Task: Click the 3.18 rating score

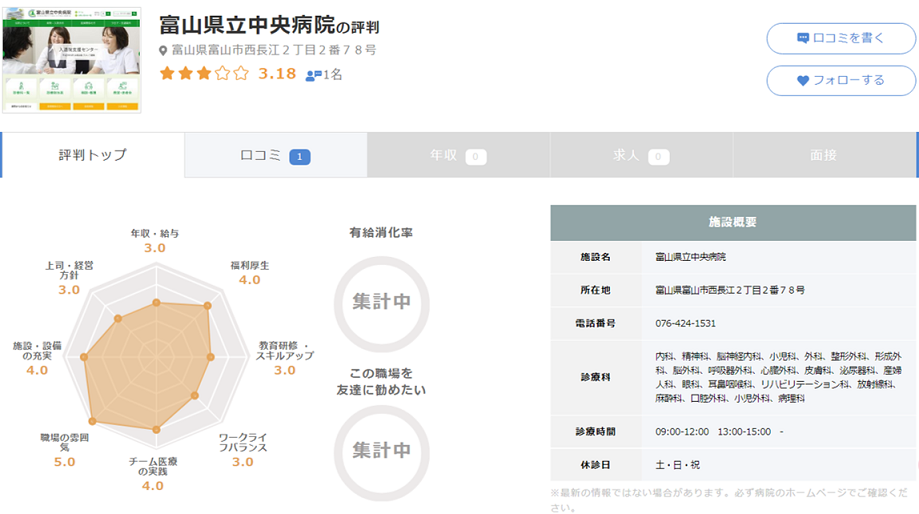Action: [277, 74]
